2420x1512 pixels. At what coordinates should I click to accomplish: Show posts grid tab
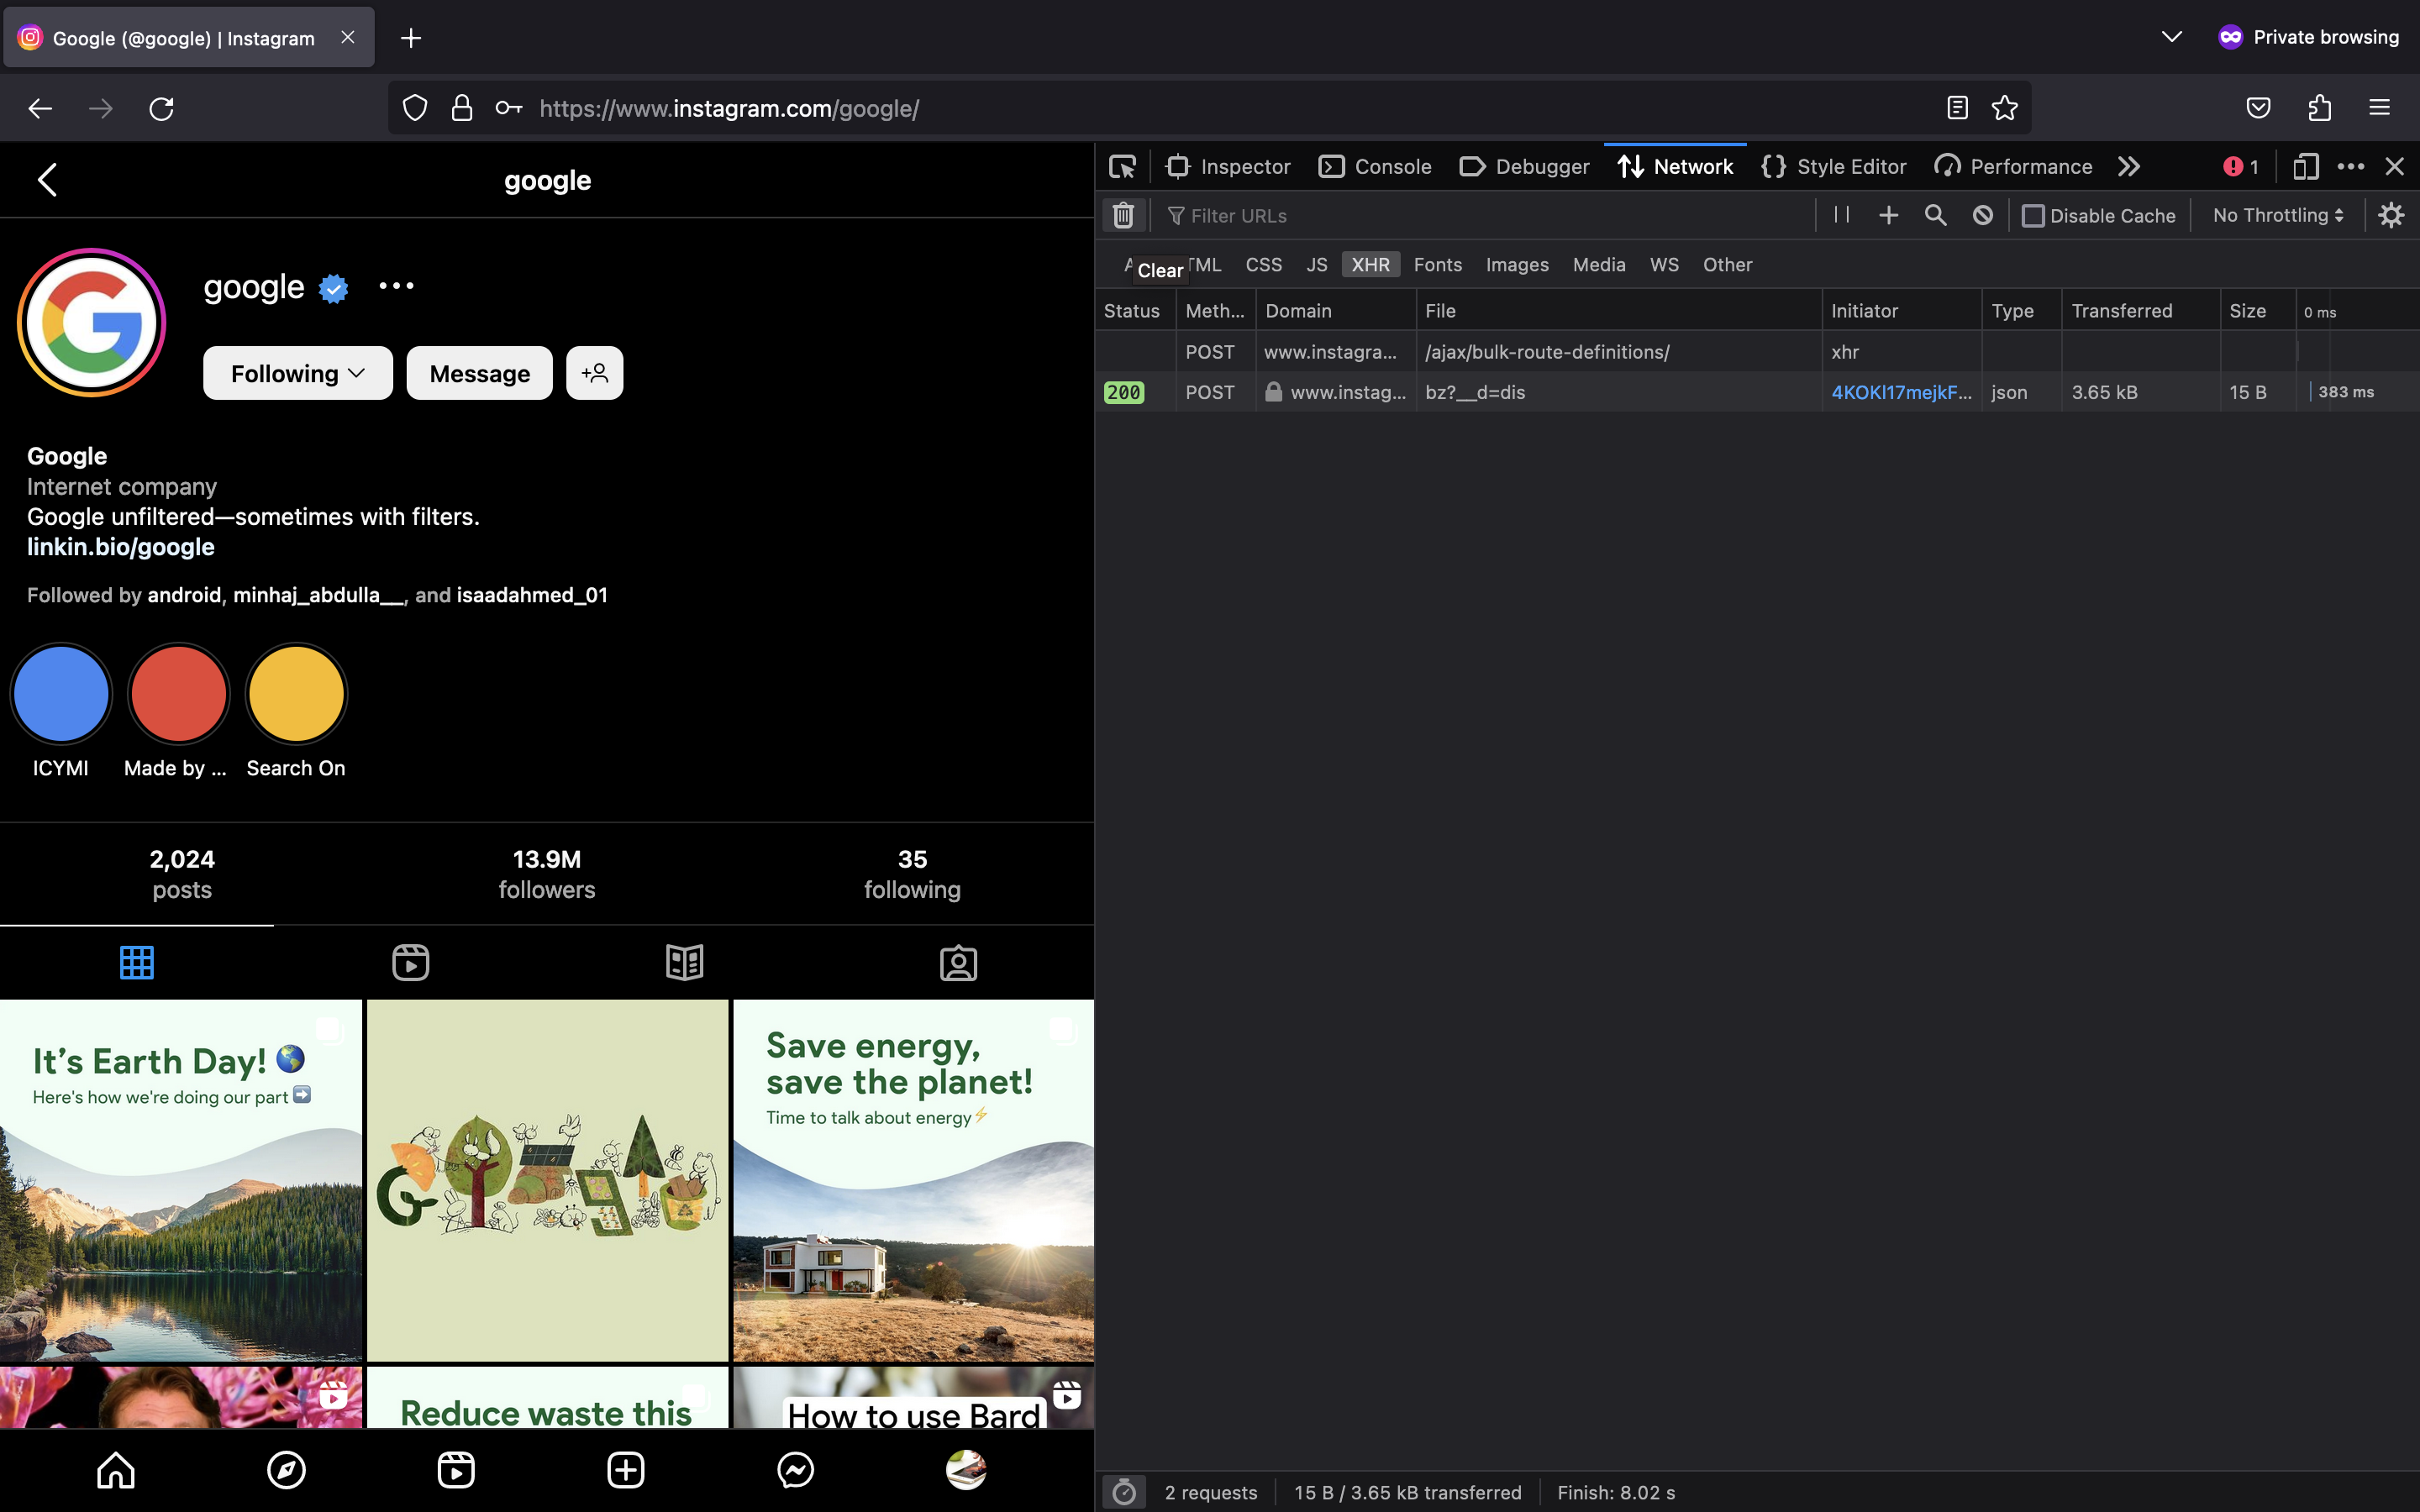[x=137, y=962]
